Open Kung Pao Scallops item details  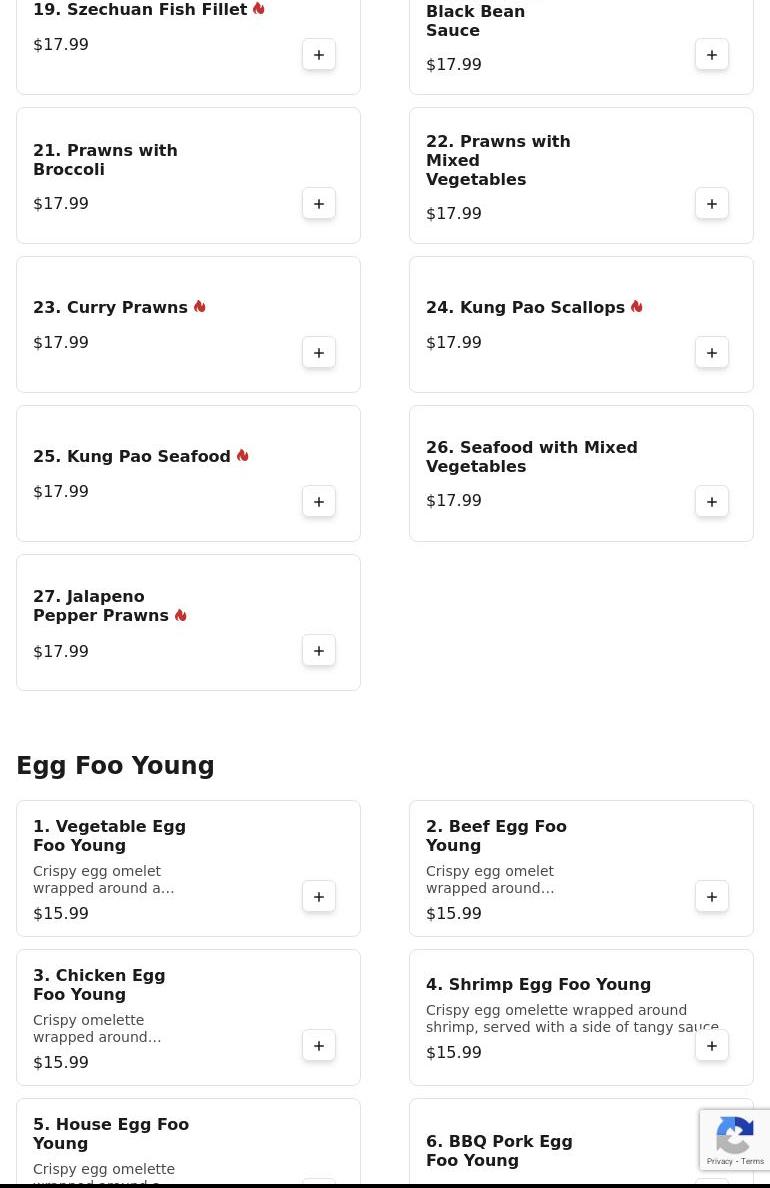(581, 324)
